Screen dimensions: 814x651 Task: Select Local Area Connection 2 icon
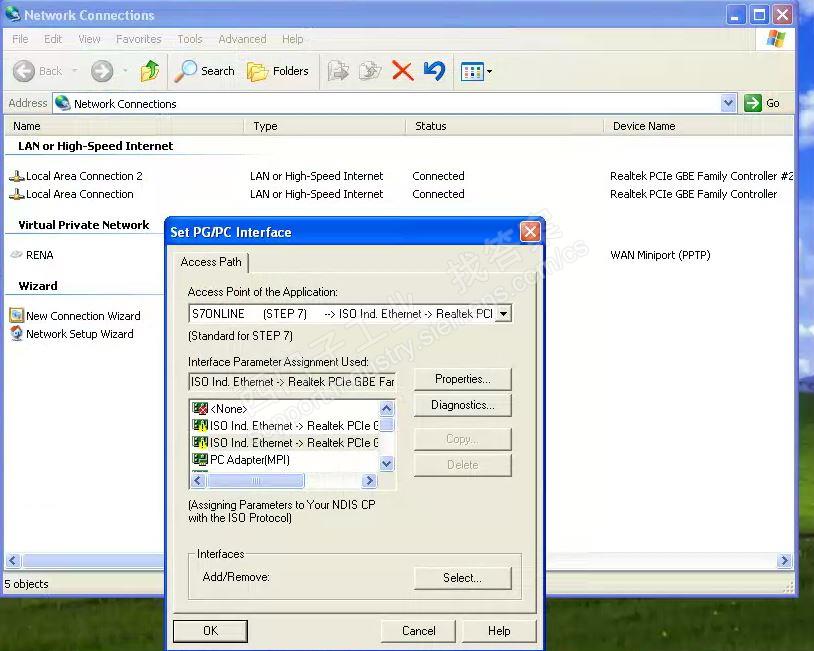pyautogui.click(x=17, y=177)
